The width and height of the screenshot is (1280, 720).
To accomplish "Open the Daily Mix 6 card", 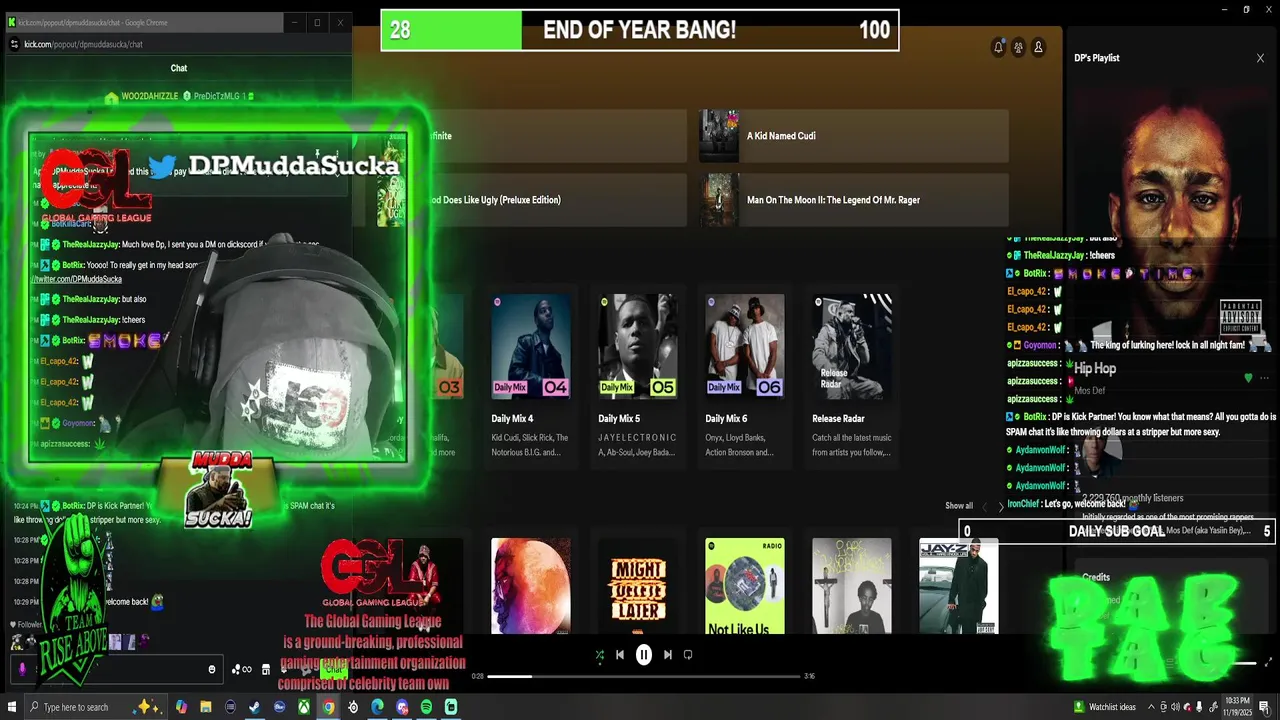I will tap(745, 375).
